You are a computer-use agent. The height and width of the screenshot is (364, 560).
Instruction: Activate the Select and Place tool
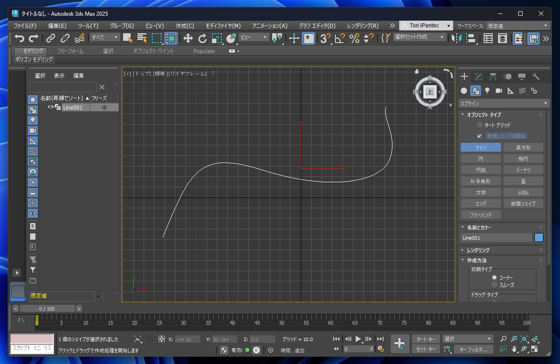point(231,38)
